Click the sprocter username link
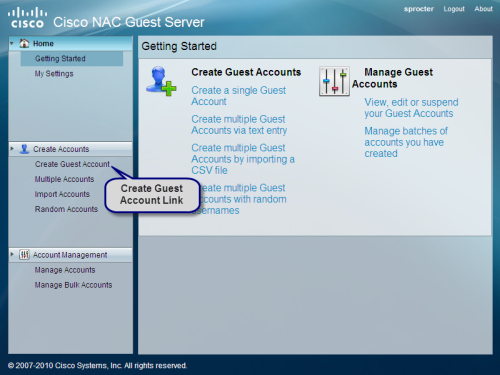Screen dimensions: 500x375 (419, 9)
